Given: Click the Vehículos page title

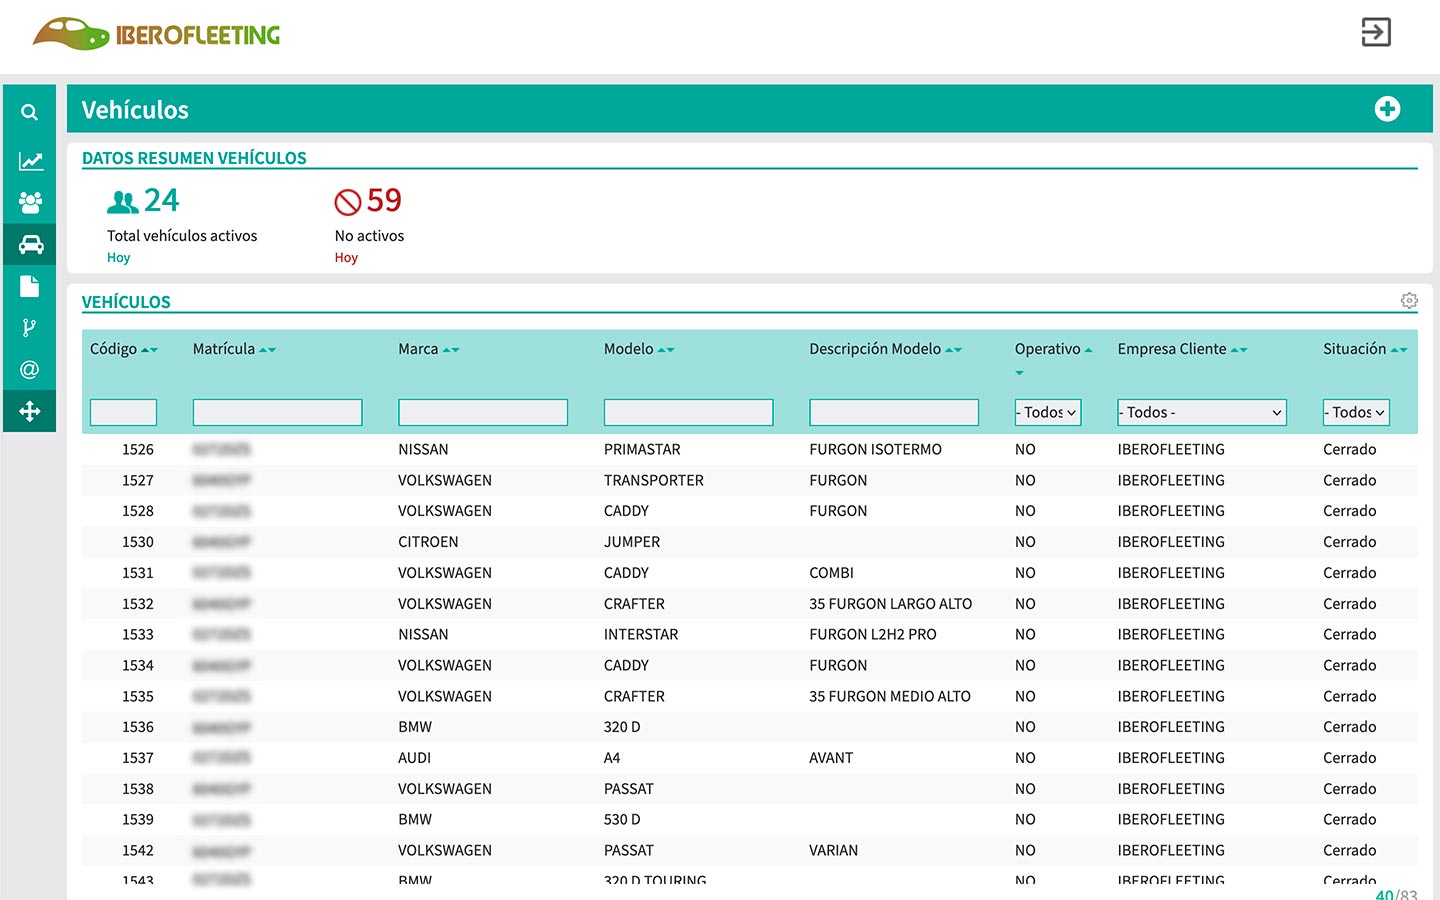Looking at the screenshot, I should [x=135, y=110].
